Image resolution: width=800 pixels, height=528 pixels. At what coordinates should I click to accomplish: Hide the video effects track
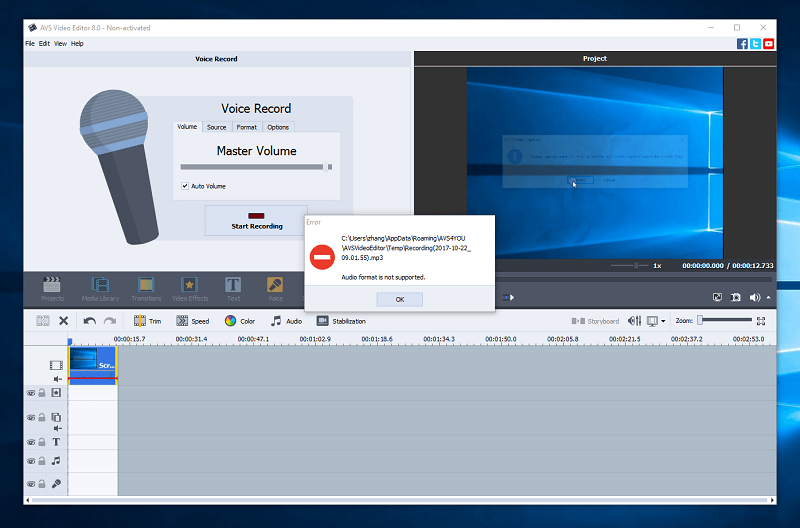pyautogui.click(x=31, y=393)
